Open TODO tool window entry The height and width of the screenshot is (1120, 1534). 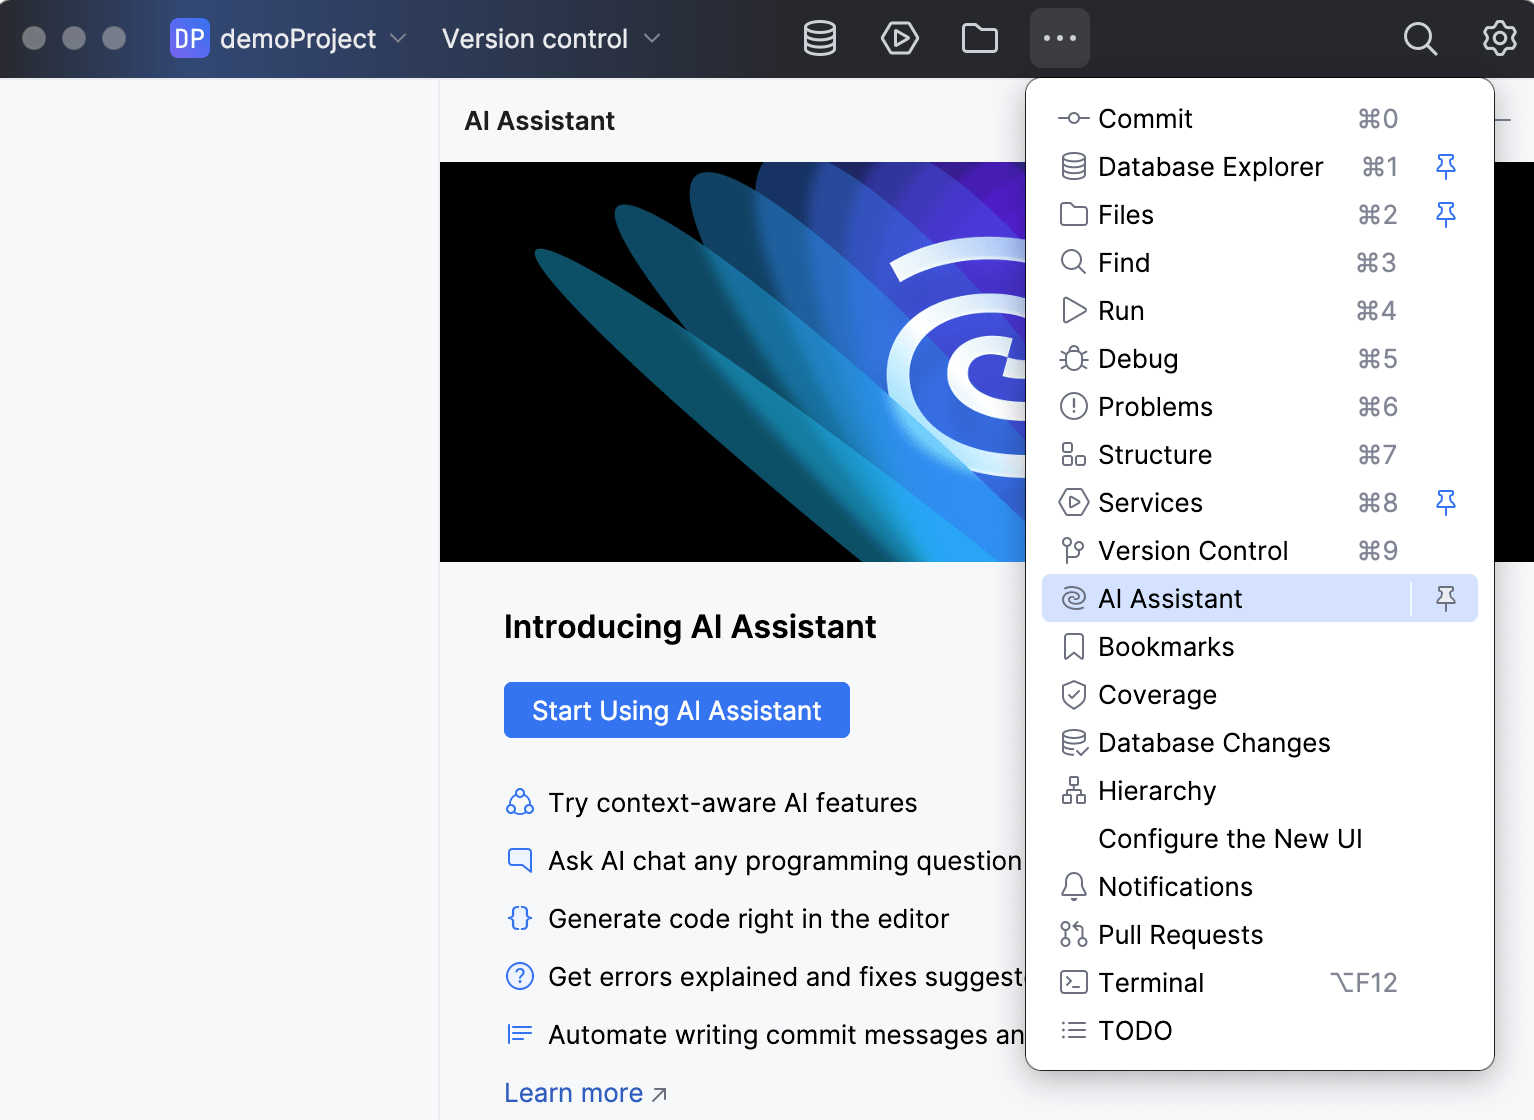tap(1260, 1030)
